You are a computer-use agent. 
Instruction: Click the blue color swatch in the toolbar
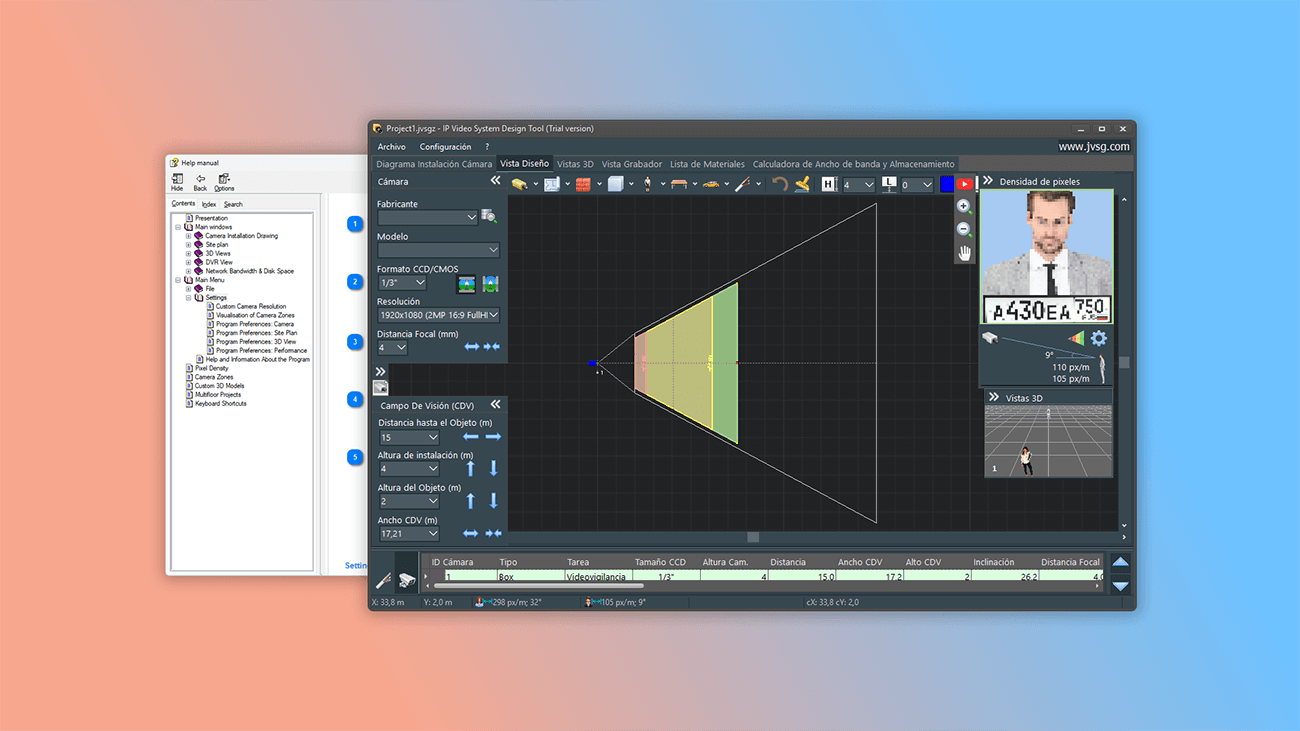pyautogui.click(x=946, y=183)
